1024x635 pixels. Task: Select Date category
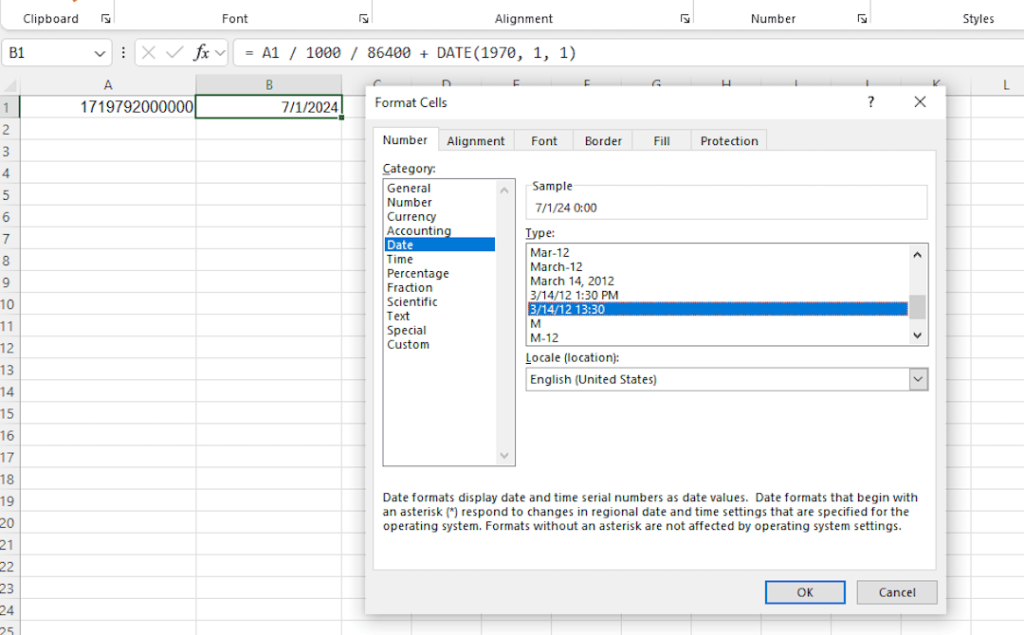click(440, 244)
